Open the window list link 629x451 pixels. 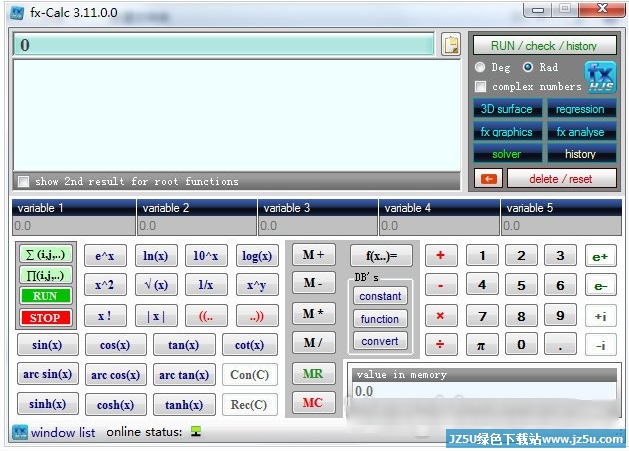pos(63,433)
